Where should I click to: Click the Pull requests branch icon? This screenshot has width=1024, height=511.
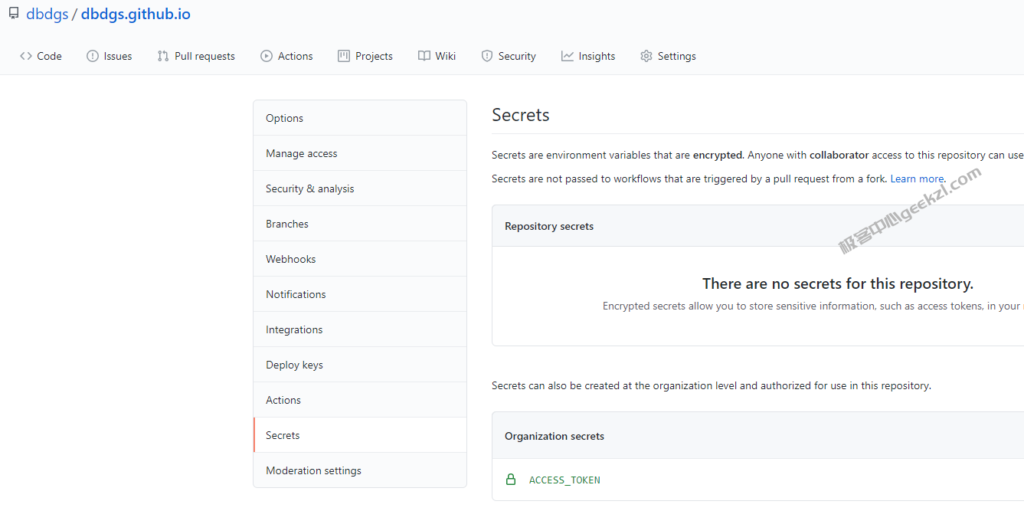tap(163, 56)
